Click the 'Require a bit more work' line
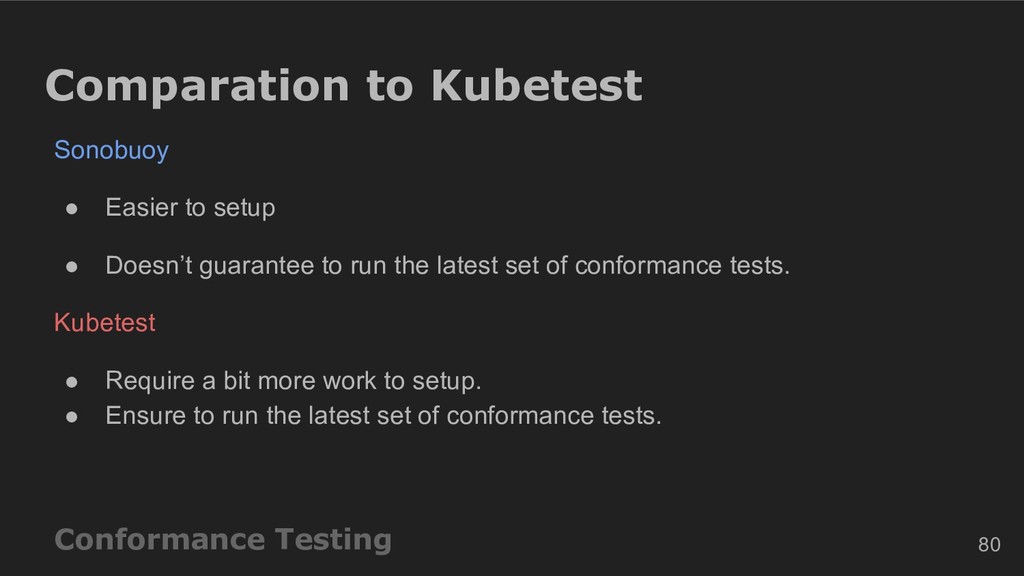Image resolution: width=1024 pixels, height=576 pixels. (x=293, y=381)
